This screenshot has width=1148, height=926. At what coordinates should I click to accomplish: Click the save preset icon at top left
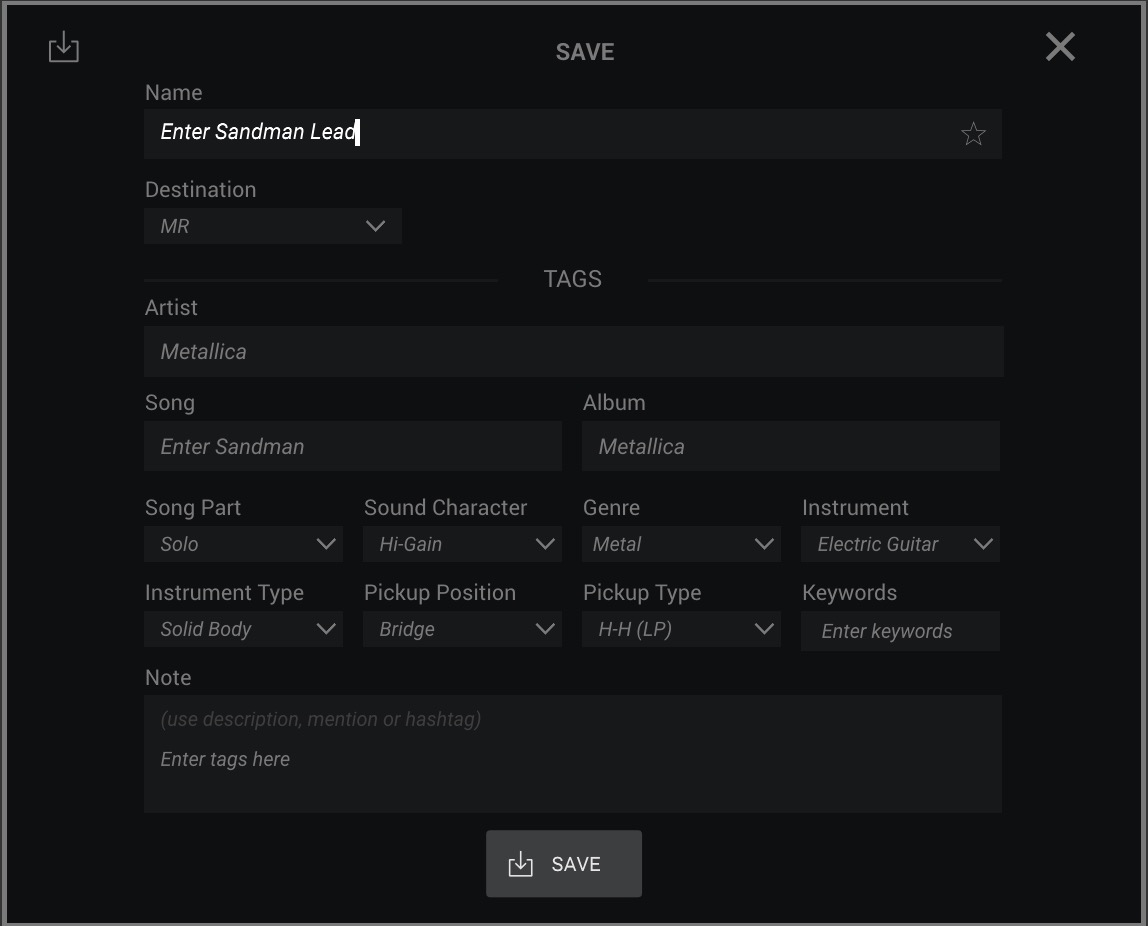click(64, 47)
